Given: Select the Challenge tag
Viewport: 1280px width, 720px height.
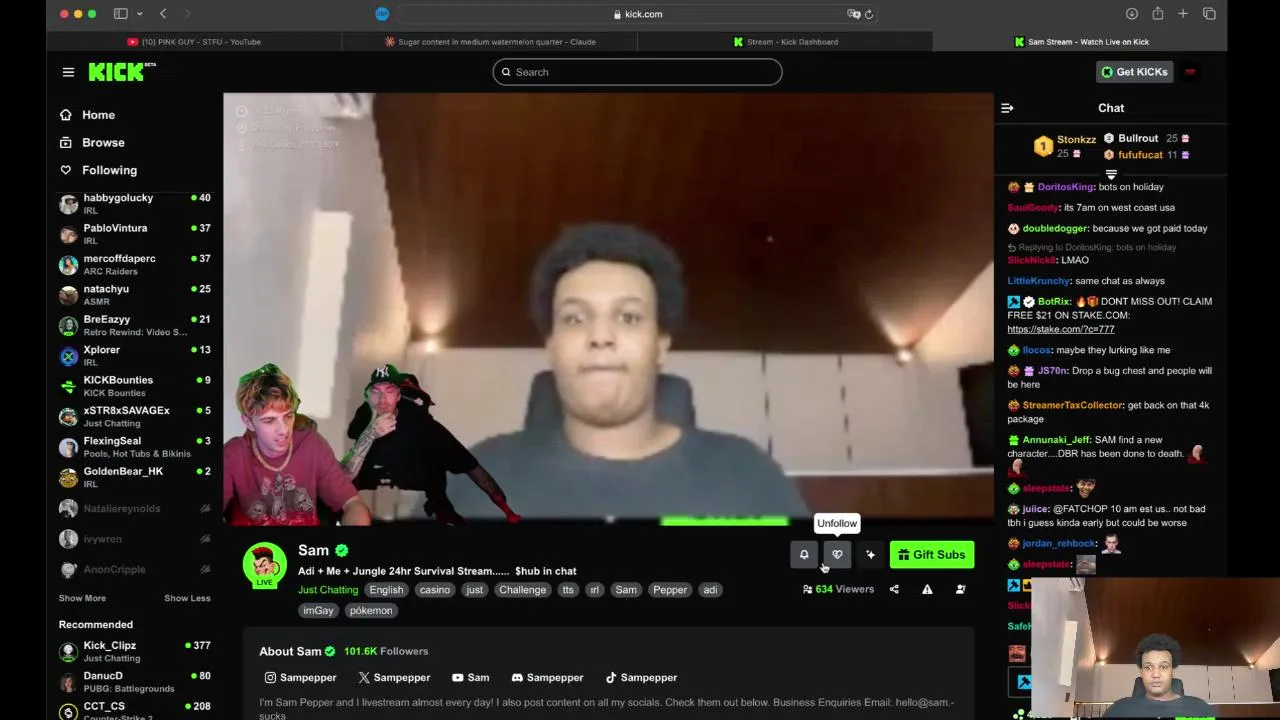Looking at the screenshot, I should point(522,590).
